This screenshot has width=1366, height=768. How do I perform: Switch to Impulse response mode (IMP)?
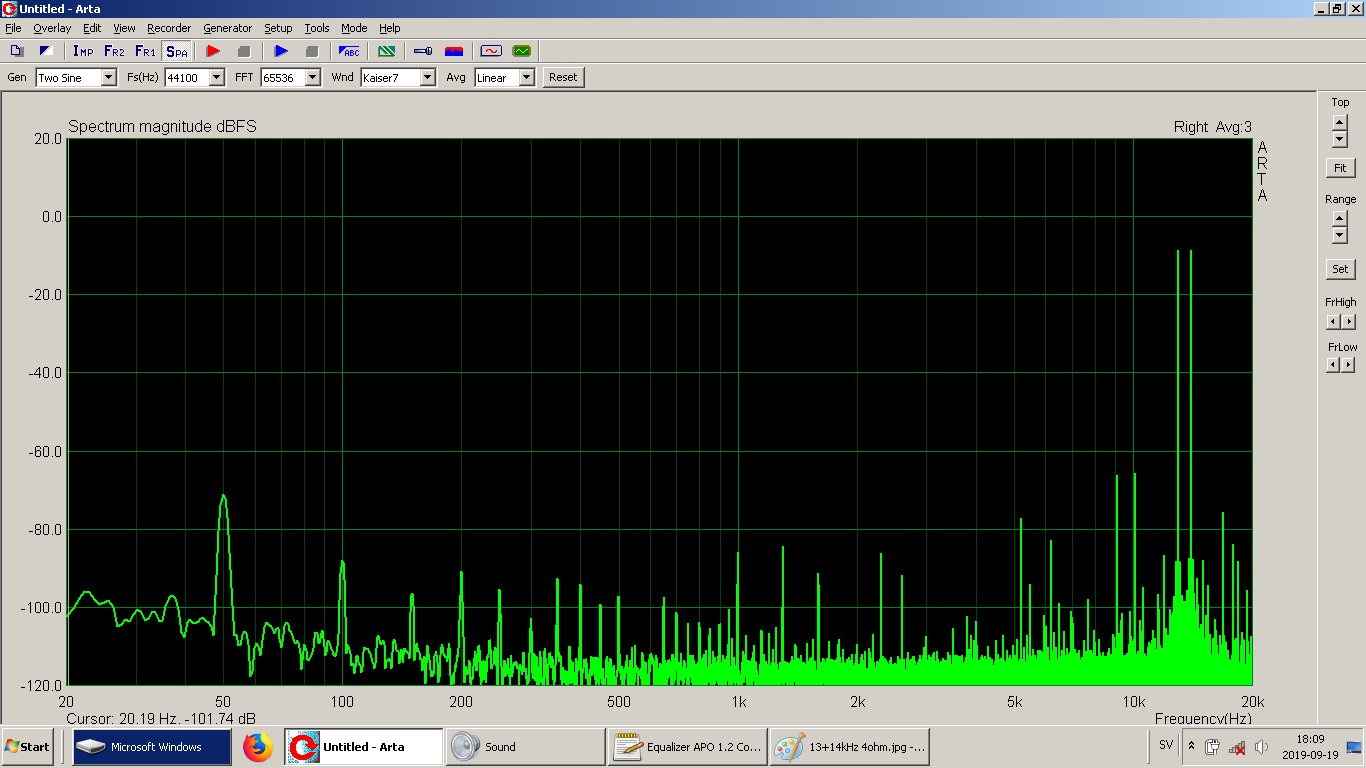(x=83, y=51)
